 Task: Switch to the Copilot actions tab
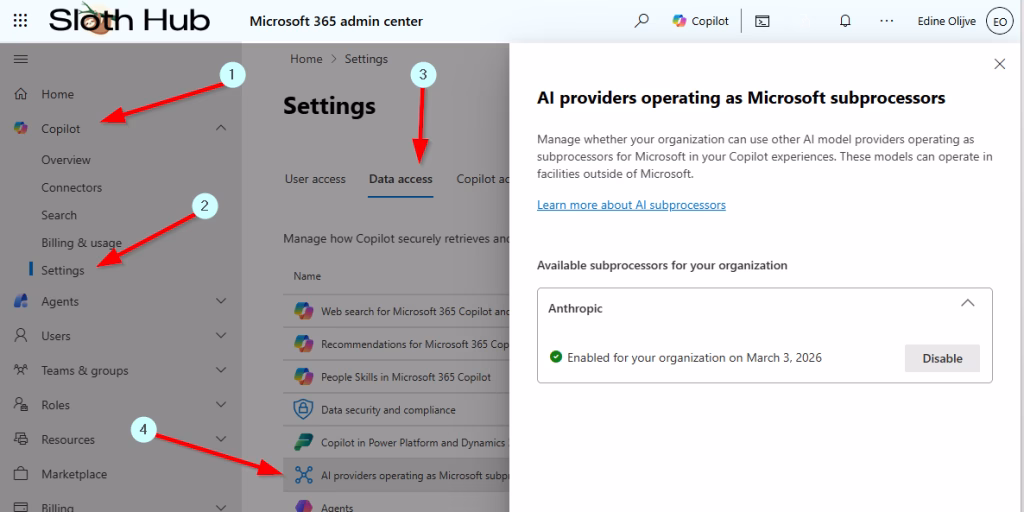point(483,179)
